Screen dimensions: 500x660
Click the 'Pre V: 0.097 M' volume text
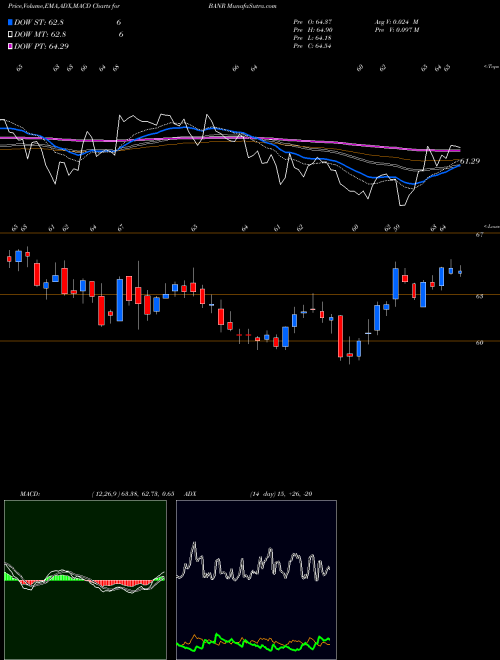point(396,29)
